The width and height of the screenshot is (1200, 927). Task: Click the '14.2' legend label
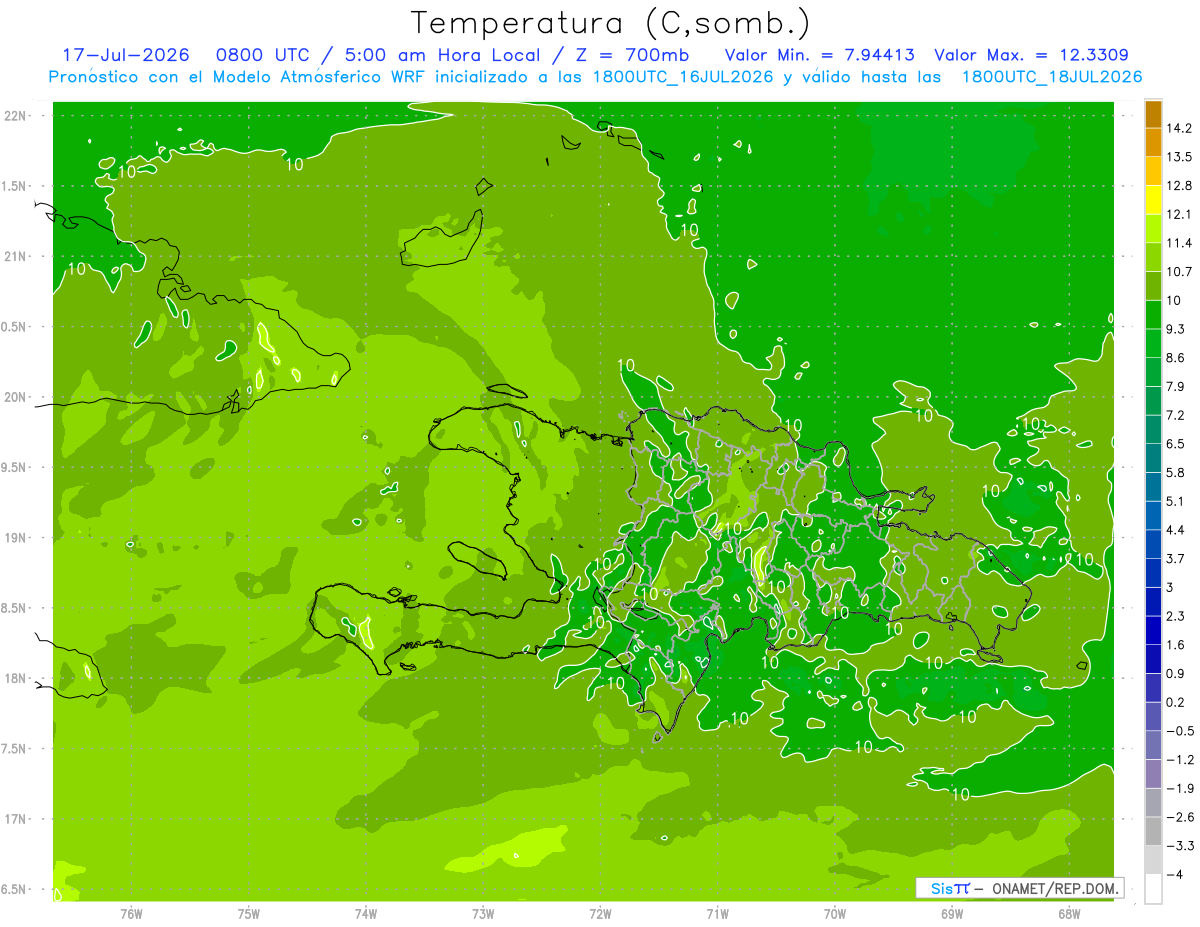coord(1181,128)
